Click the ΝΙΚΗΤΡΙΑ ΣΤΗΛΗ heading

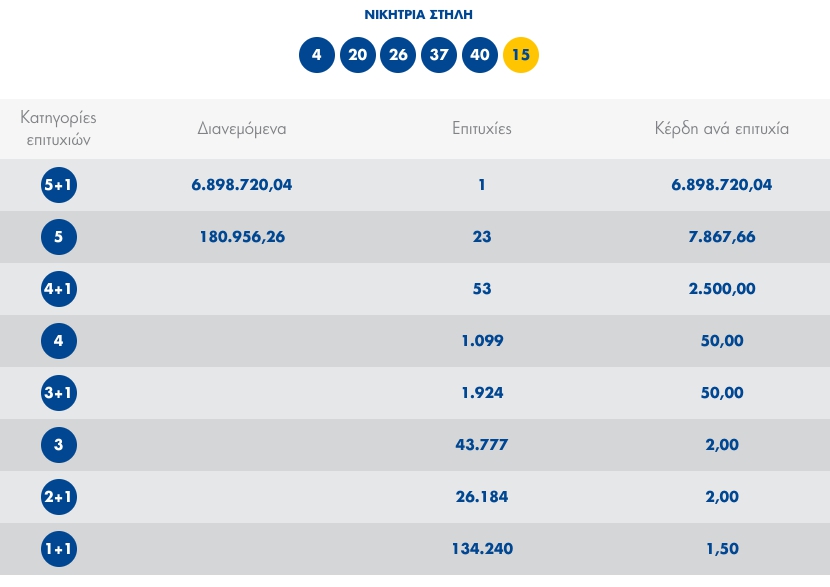pyautogui.click(x=418, y=15)
